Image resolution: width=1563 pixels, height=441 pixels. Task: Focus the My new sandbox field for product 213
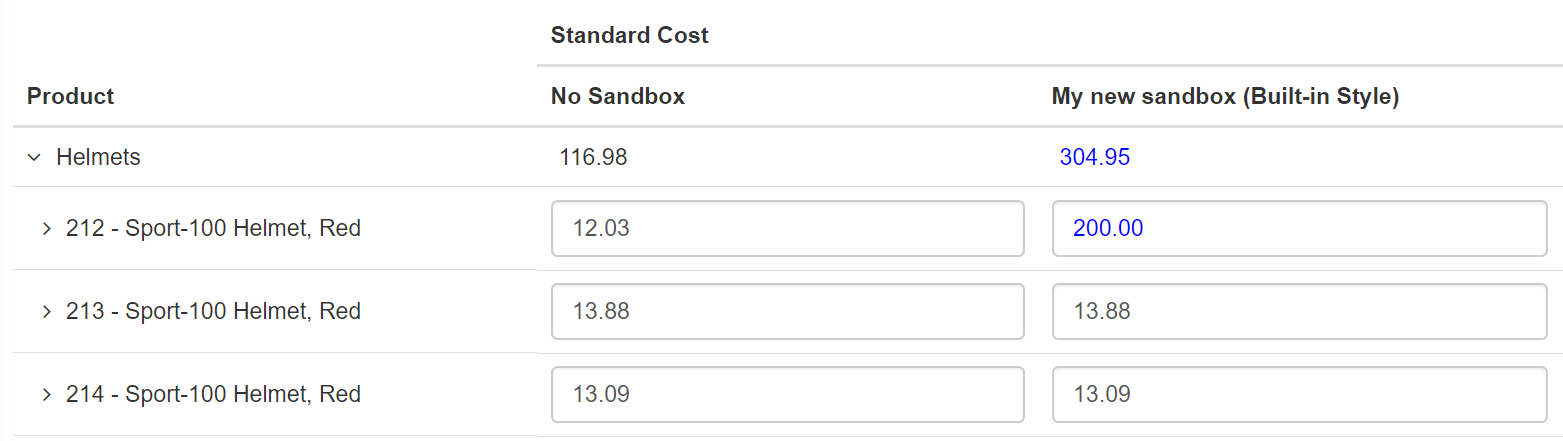coord(1299,312)
